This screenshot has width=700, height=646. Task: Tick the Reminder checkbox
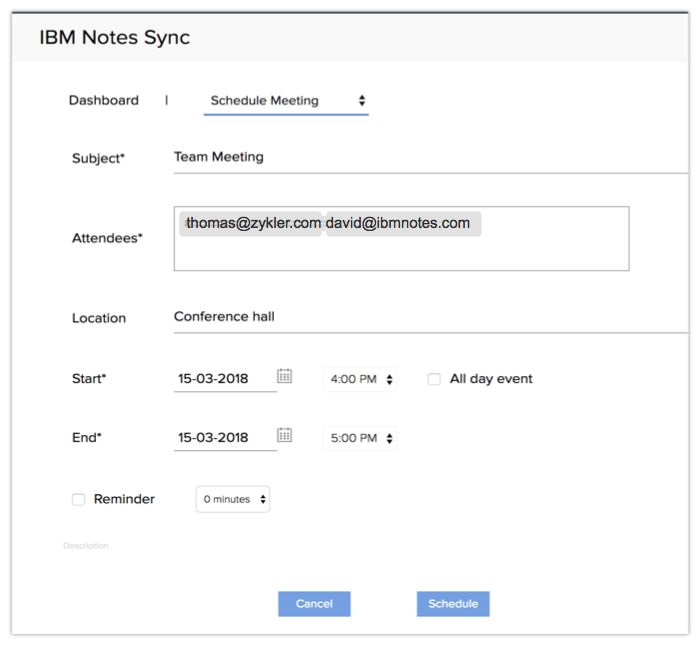[79, 499]
